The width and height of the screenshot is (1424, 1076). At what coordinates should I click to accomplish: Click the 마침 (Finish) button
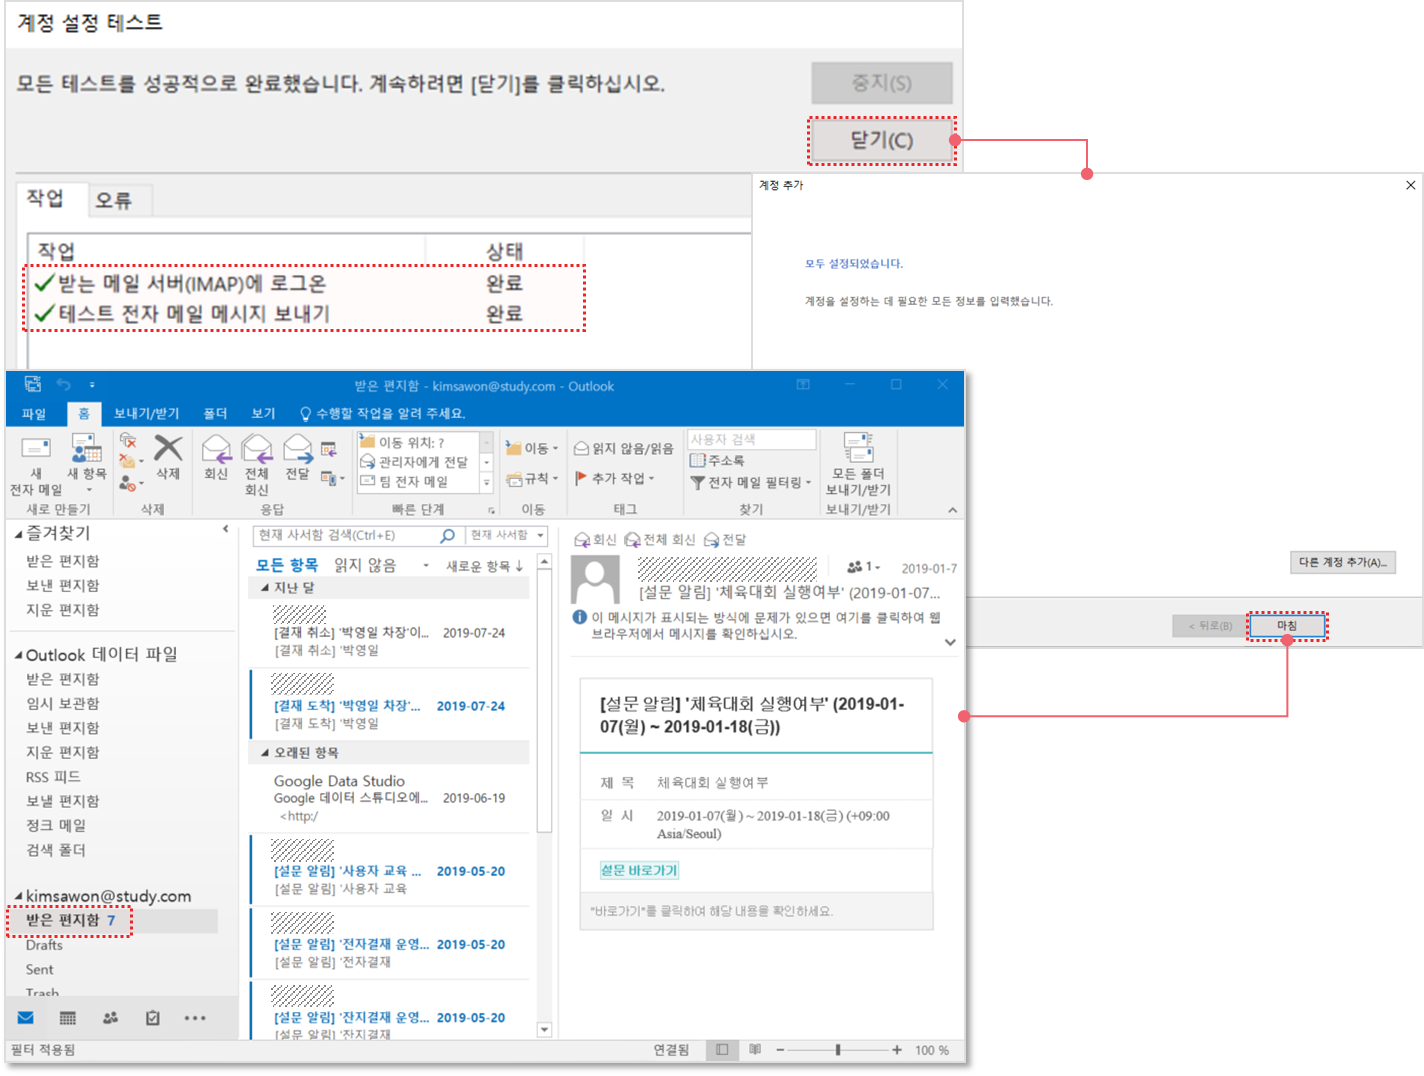(1286, 626)
